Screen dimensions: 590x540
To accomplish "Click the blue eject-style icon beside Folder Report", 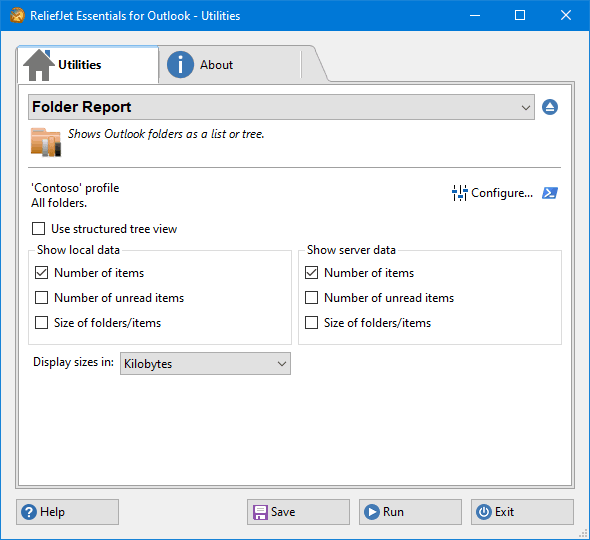I will (x=550, y=107).
